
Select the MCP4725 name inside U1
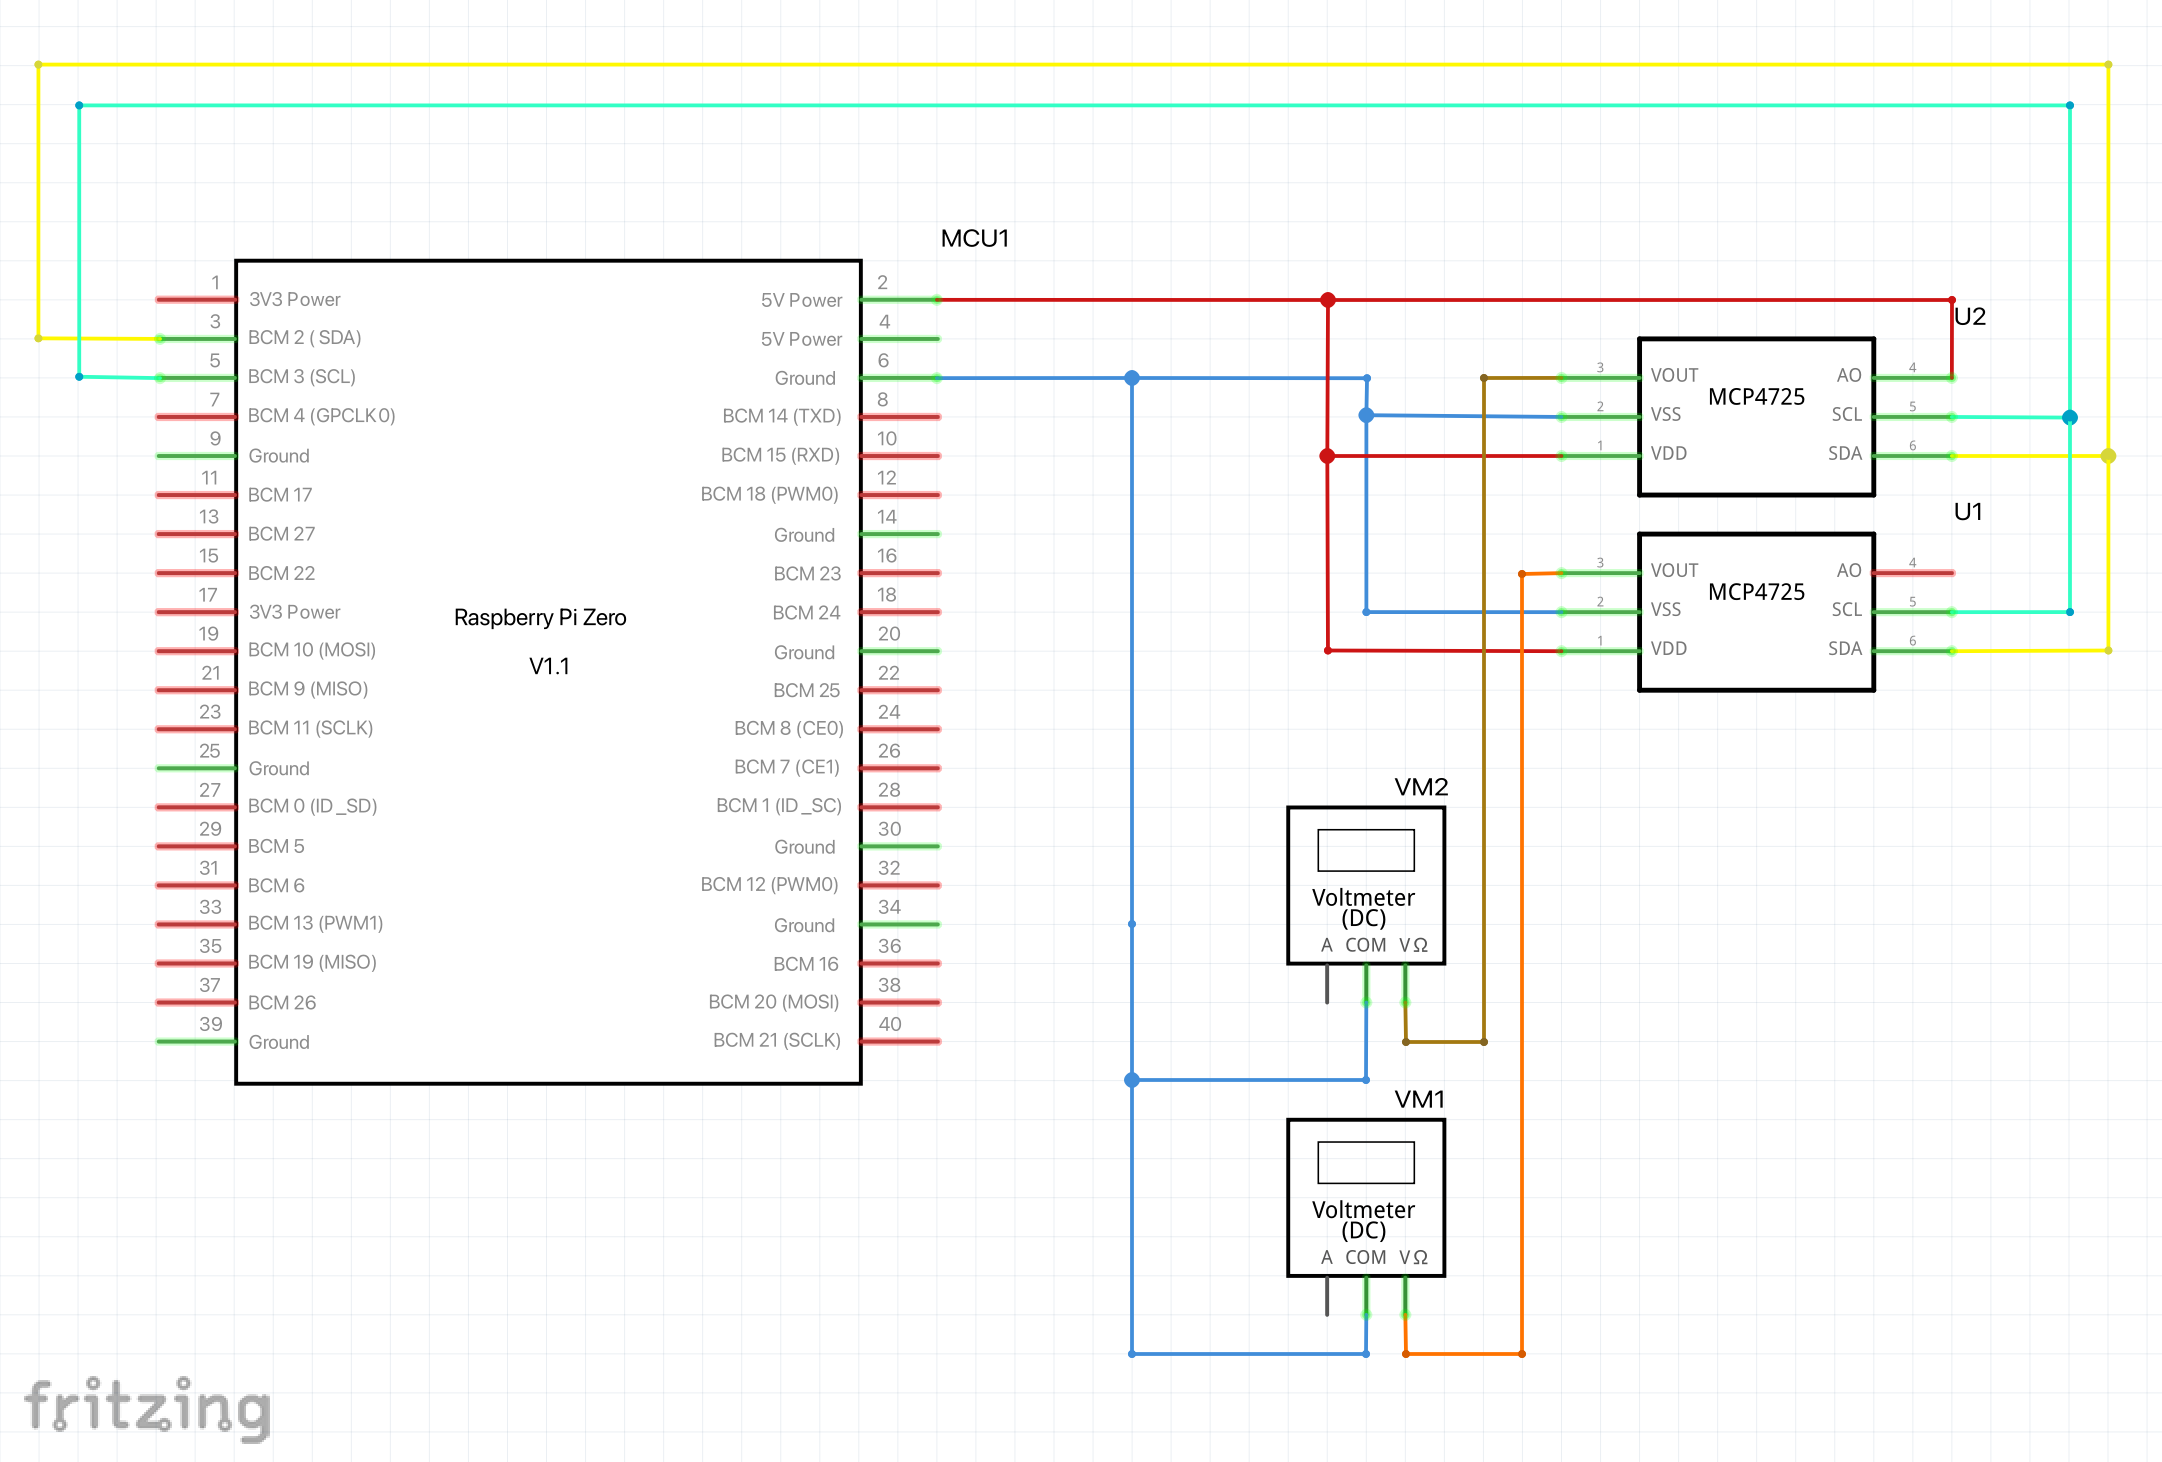click(x=1756, y=592)
